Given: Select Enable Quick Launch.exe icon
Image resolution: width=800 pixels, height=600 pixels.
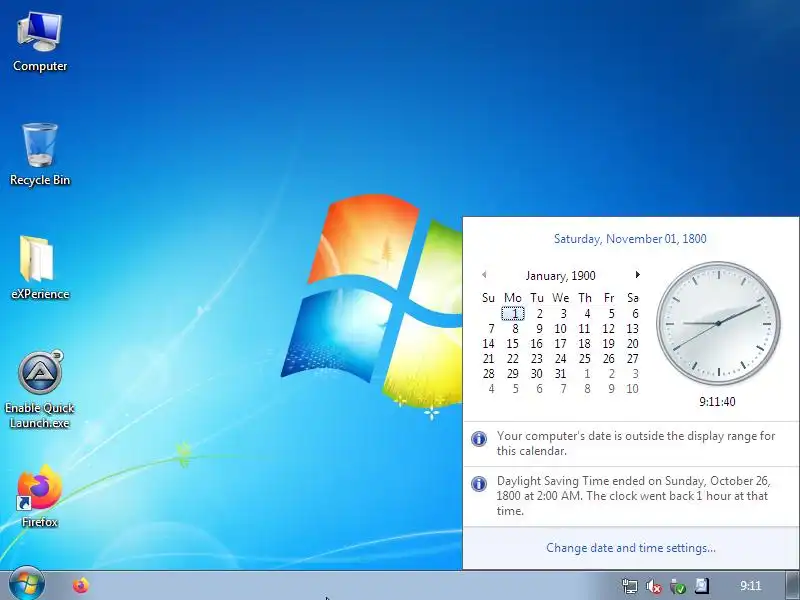Looking at the screenshot, I should [40, 389].
